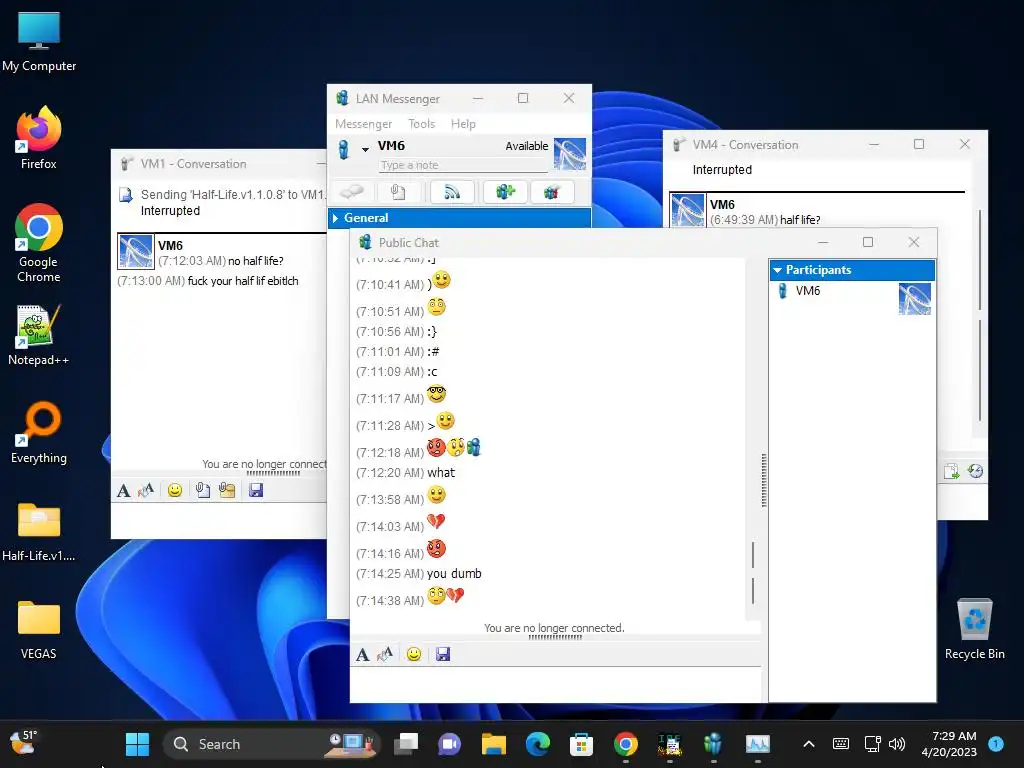The height and width of the screenshot is (768, 1024).
Task: Switch to LAN Messenger taskbar icon
Action: tap(713, 744)
